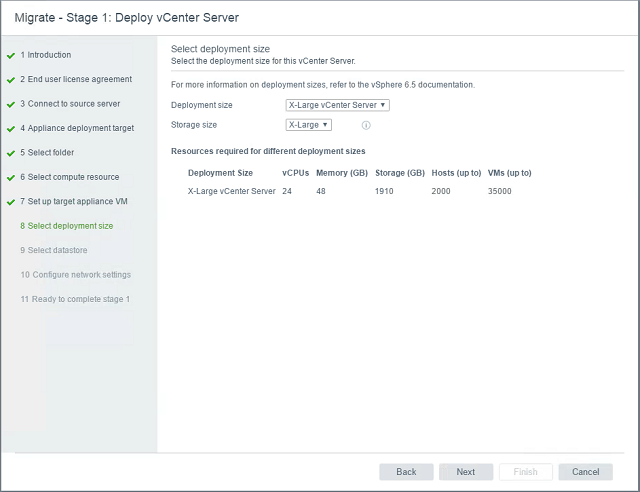Click the hosts value 2000
This screenshot has width=640, height=492.
coord(441,191)
